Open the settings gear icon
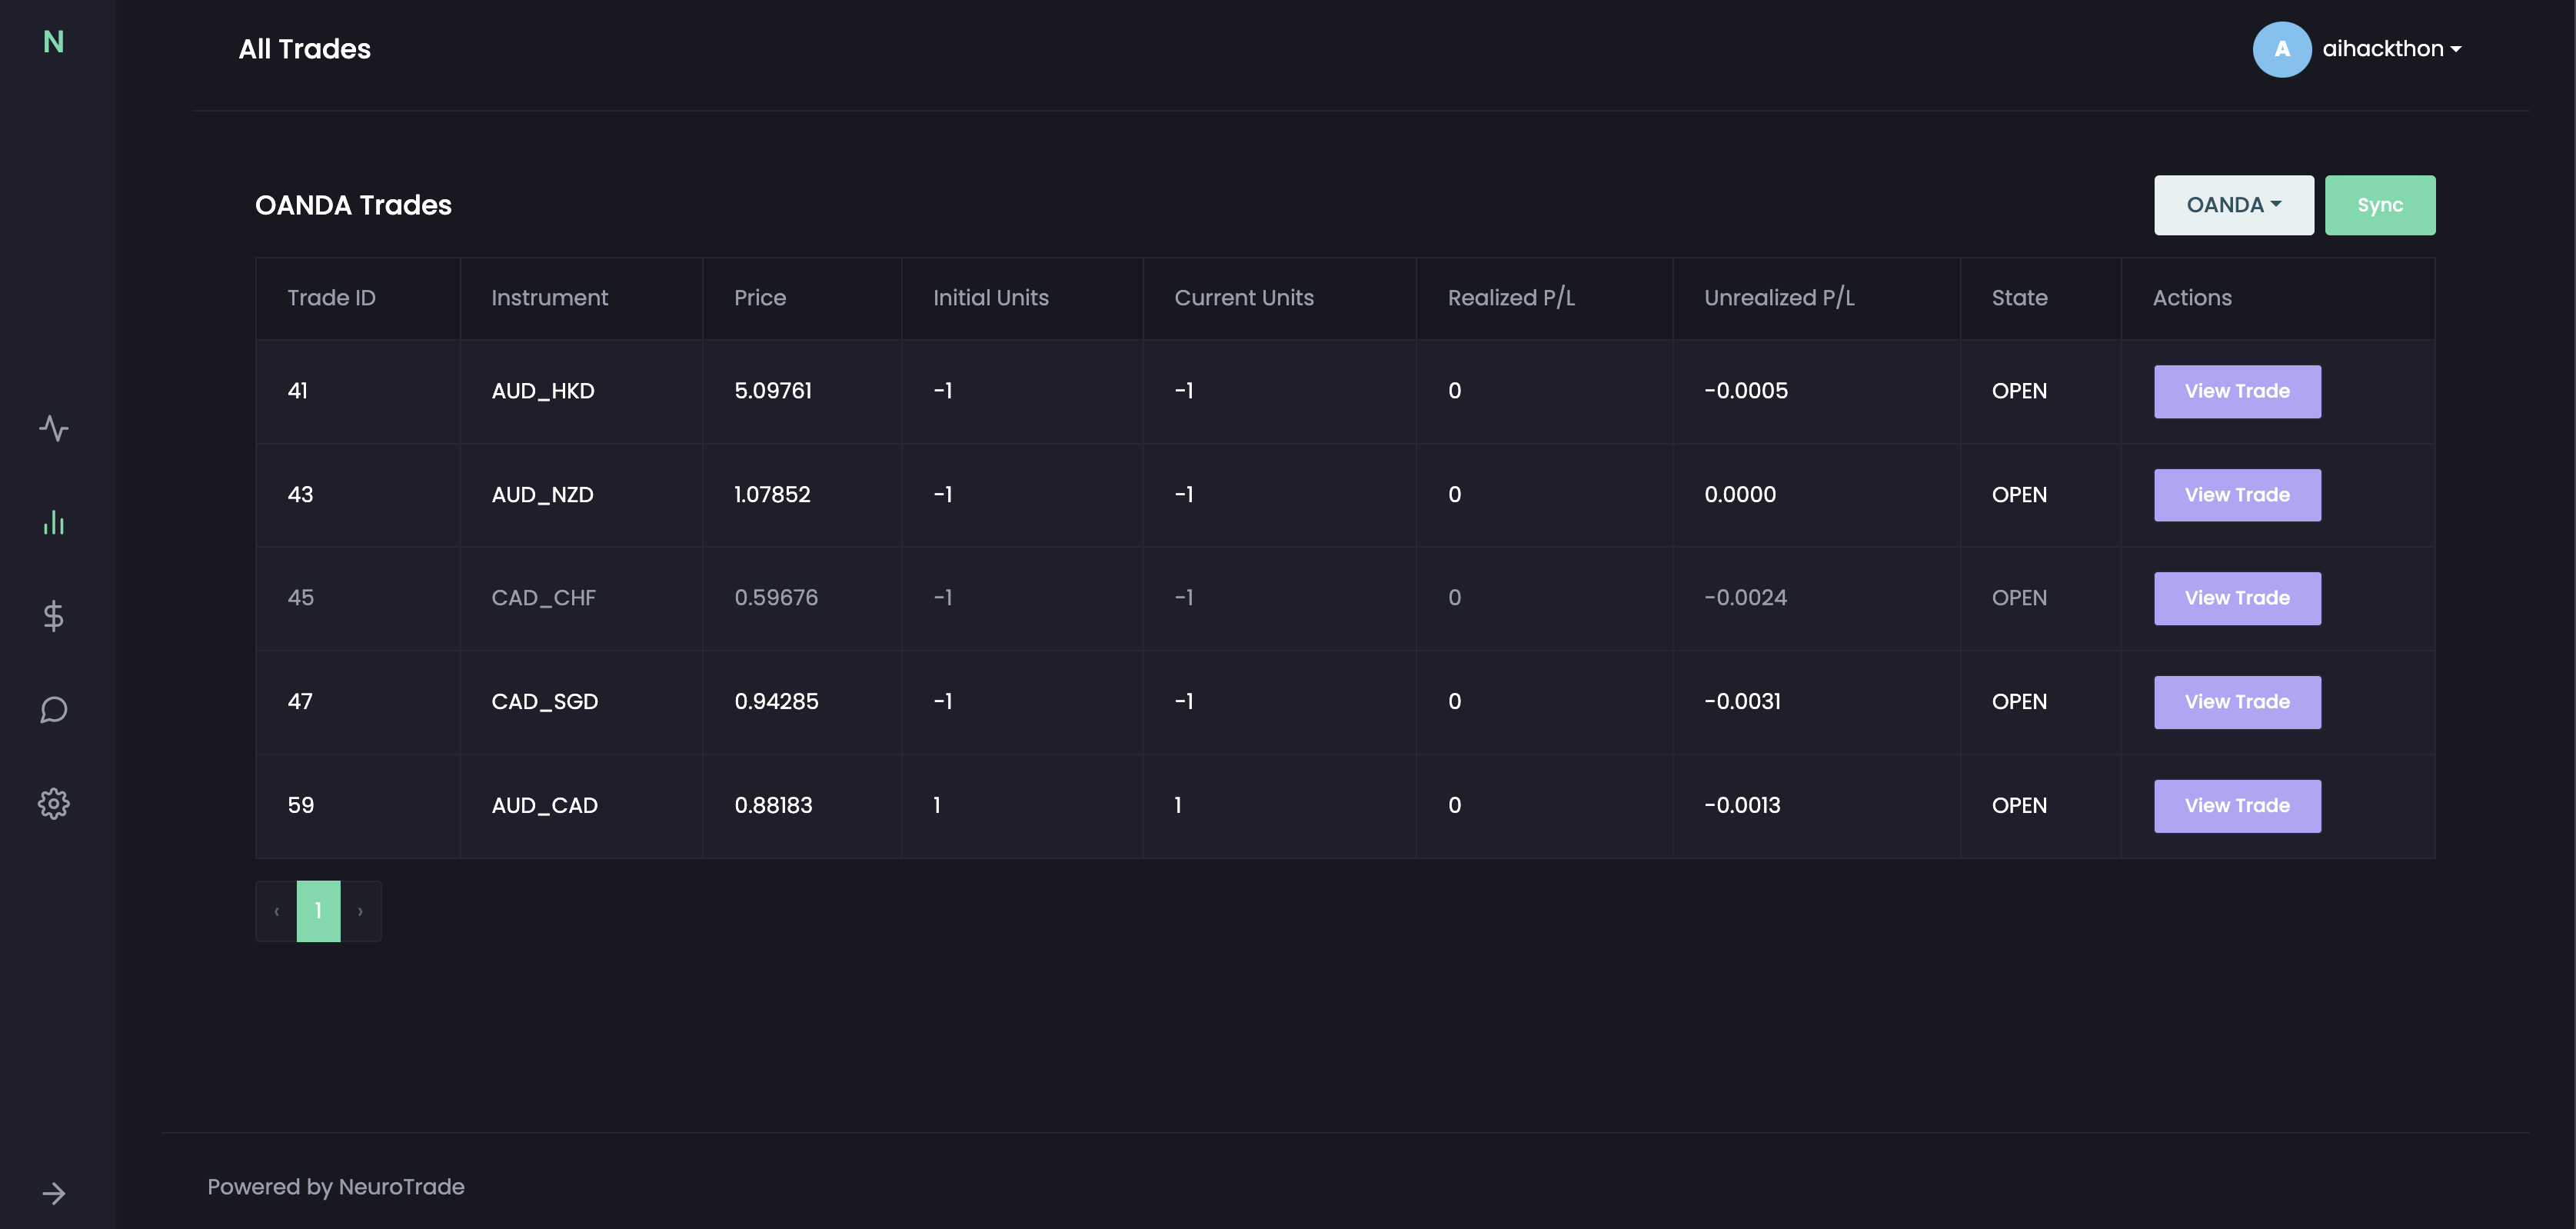The image size is (2576, 1229). point(54,803)
